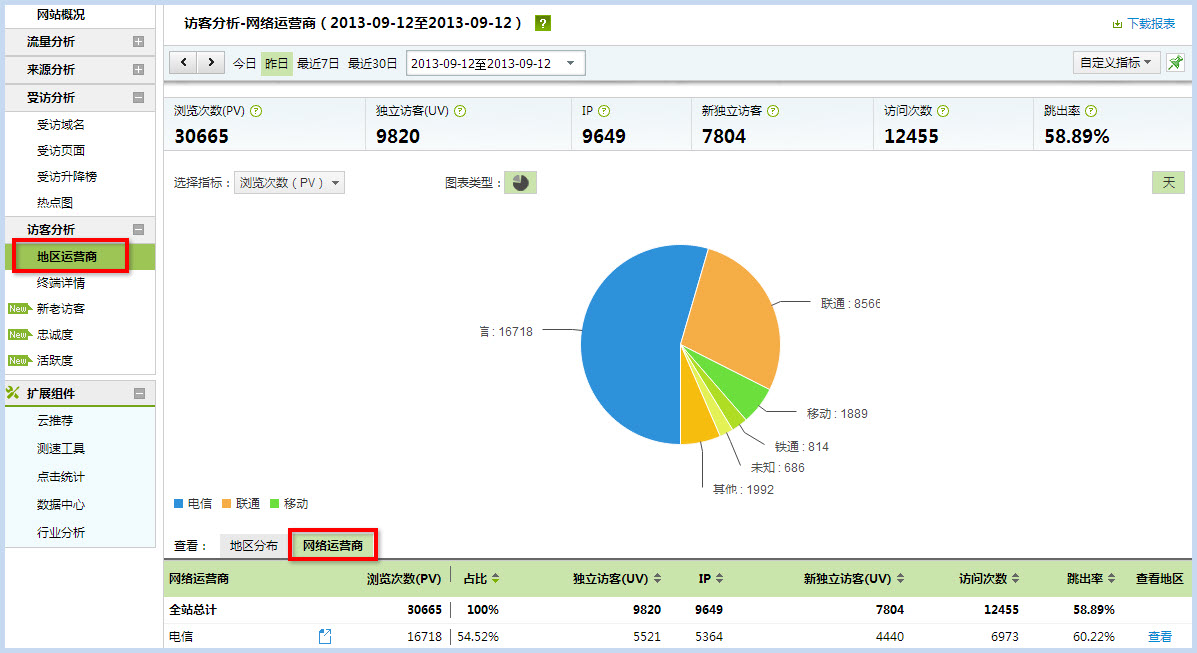
Task: Click help icon next to 浏览次数(PV)
Action: pyautogui.click(x=256, y=111)
